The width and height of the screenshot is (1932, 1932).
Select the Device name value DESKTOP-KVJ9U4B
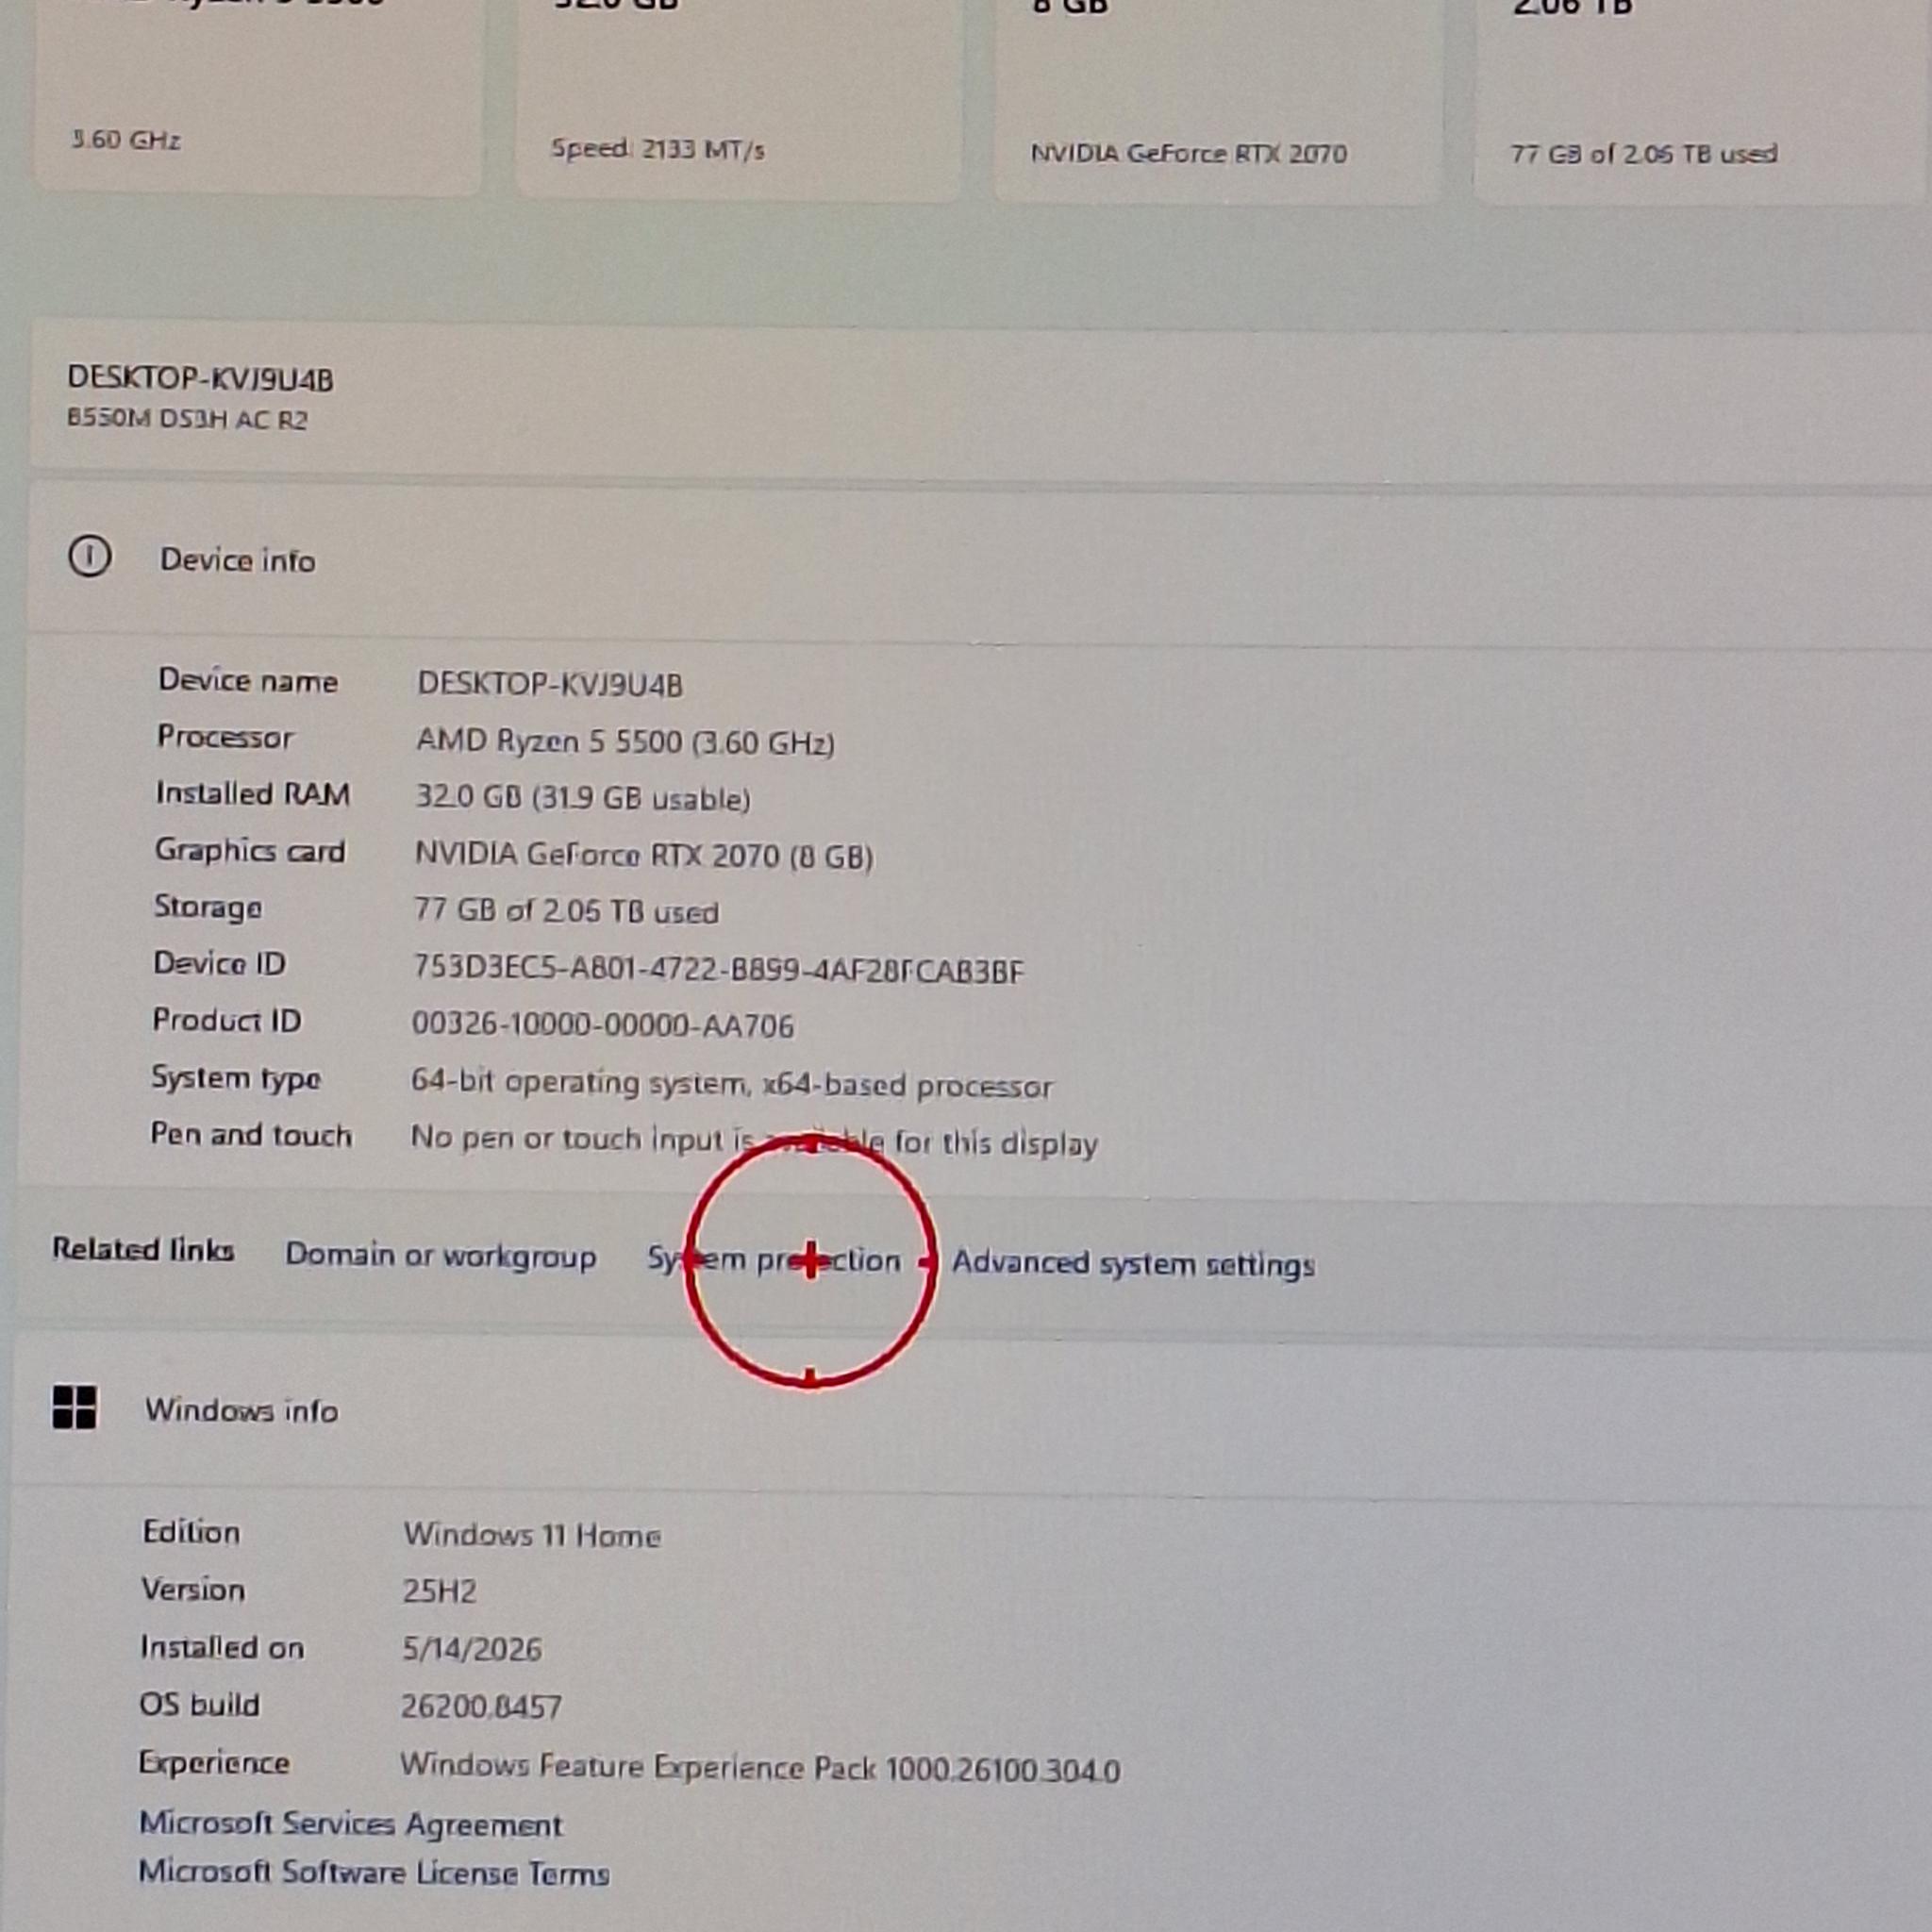tap(549, 684)
